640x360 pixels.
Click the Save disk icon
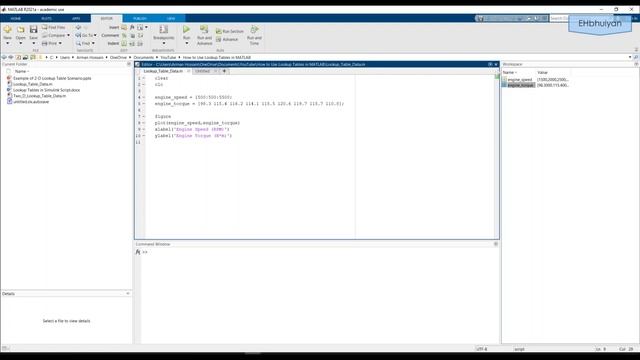[33, 29]
